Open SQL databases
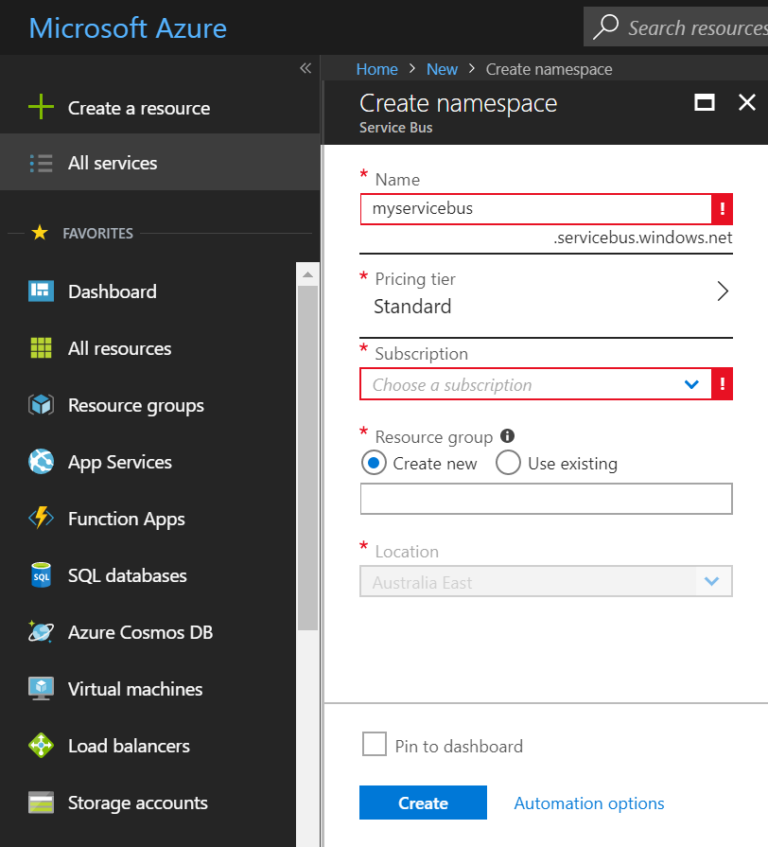This screenshot has width=768, height=847. pos(127,575)
